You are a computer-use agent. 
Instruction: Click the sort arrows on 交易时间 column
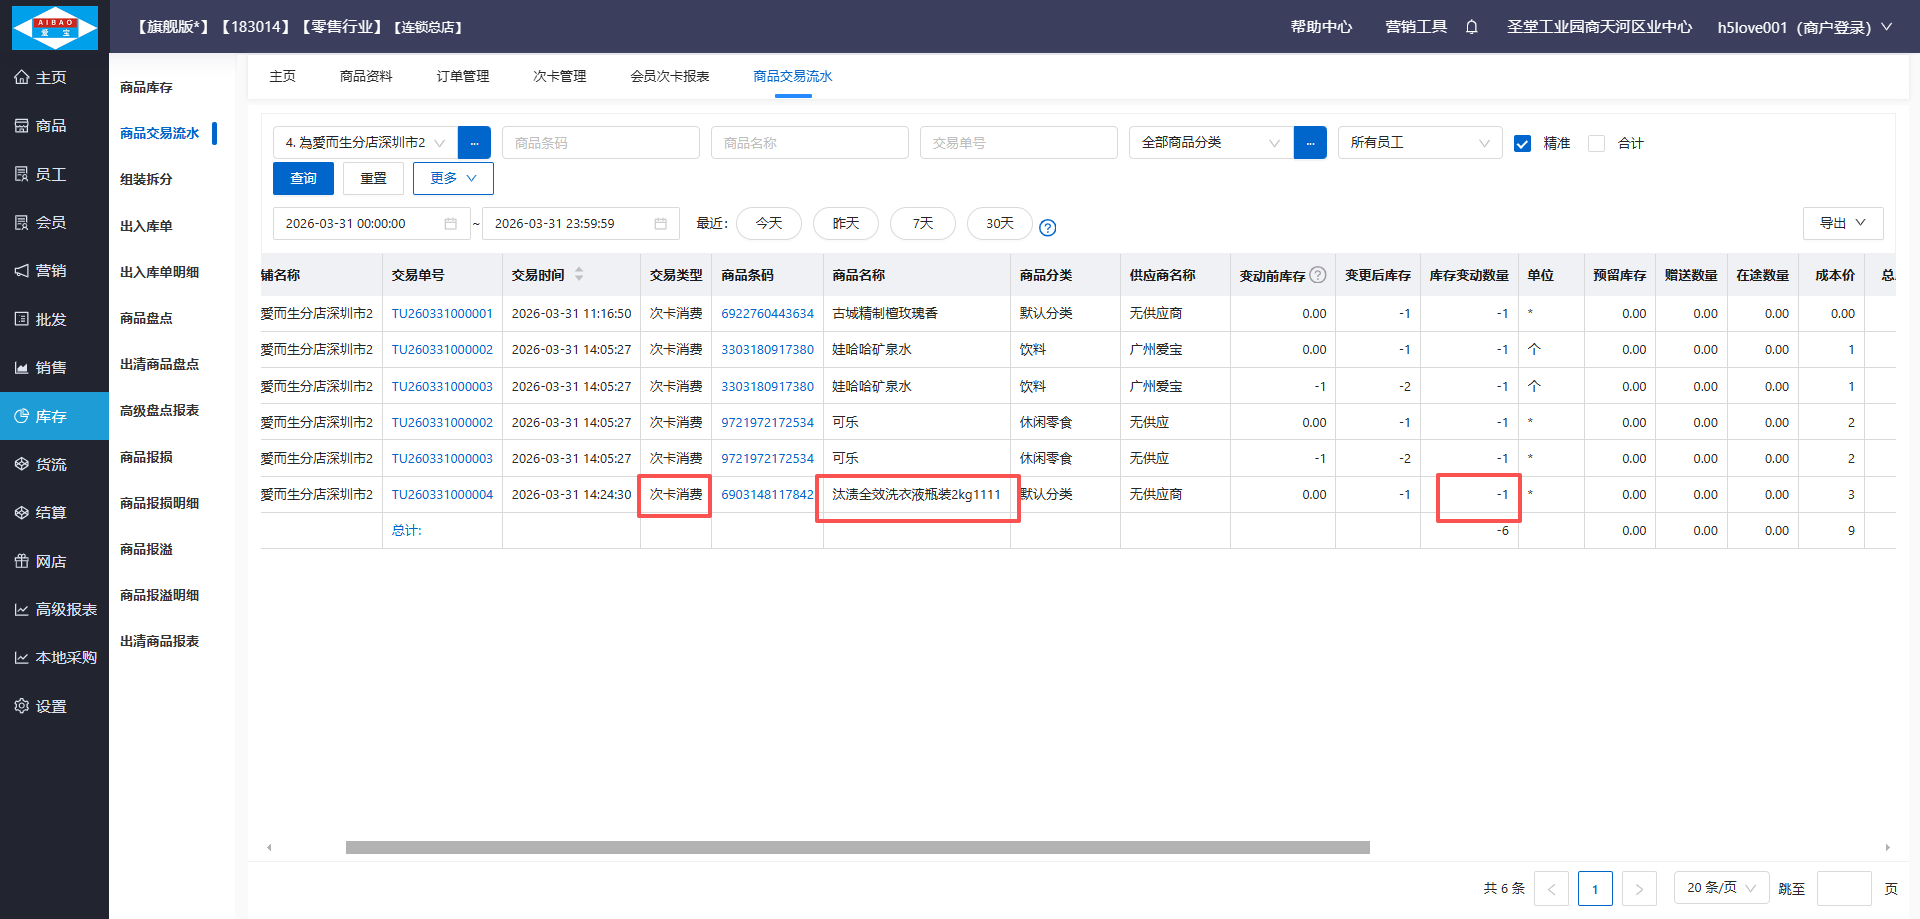tap(579, 275)
